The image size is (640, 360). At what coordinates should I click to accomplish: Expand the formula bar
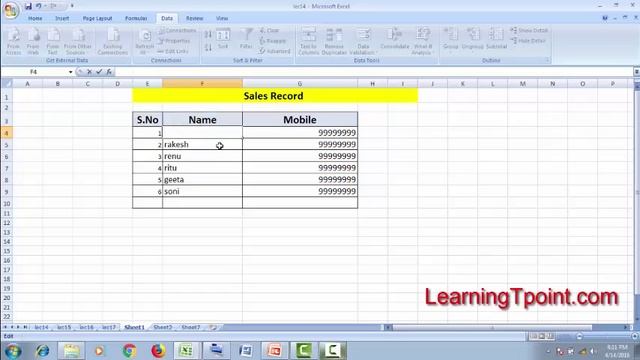tap(636, 72)
